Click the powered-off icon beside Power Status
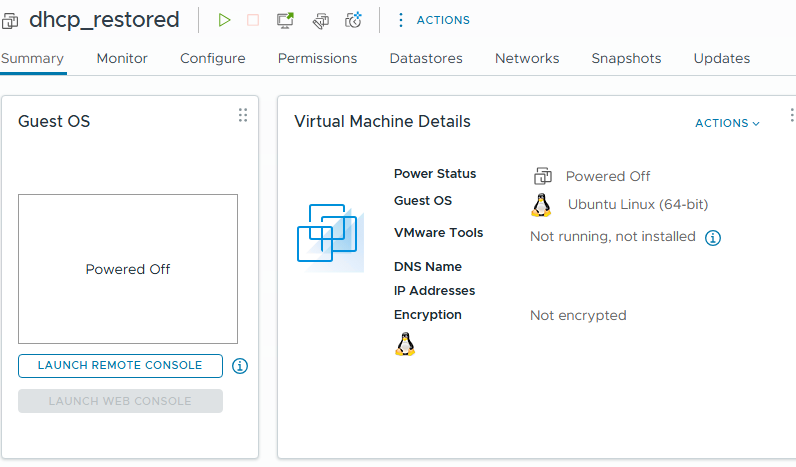 click(543, 176)
